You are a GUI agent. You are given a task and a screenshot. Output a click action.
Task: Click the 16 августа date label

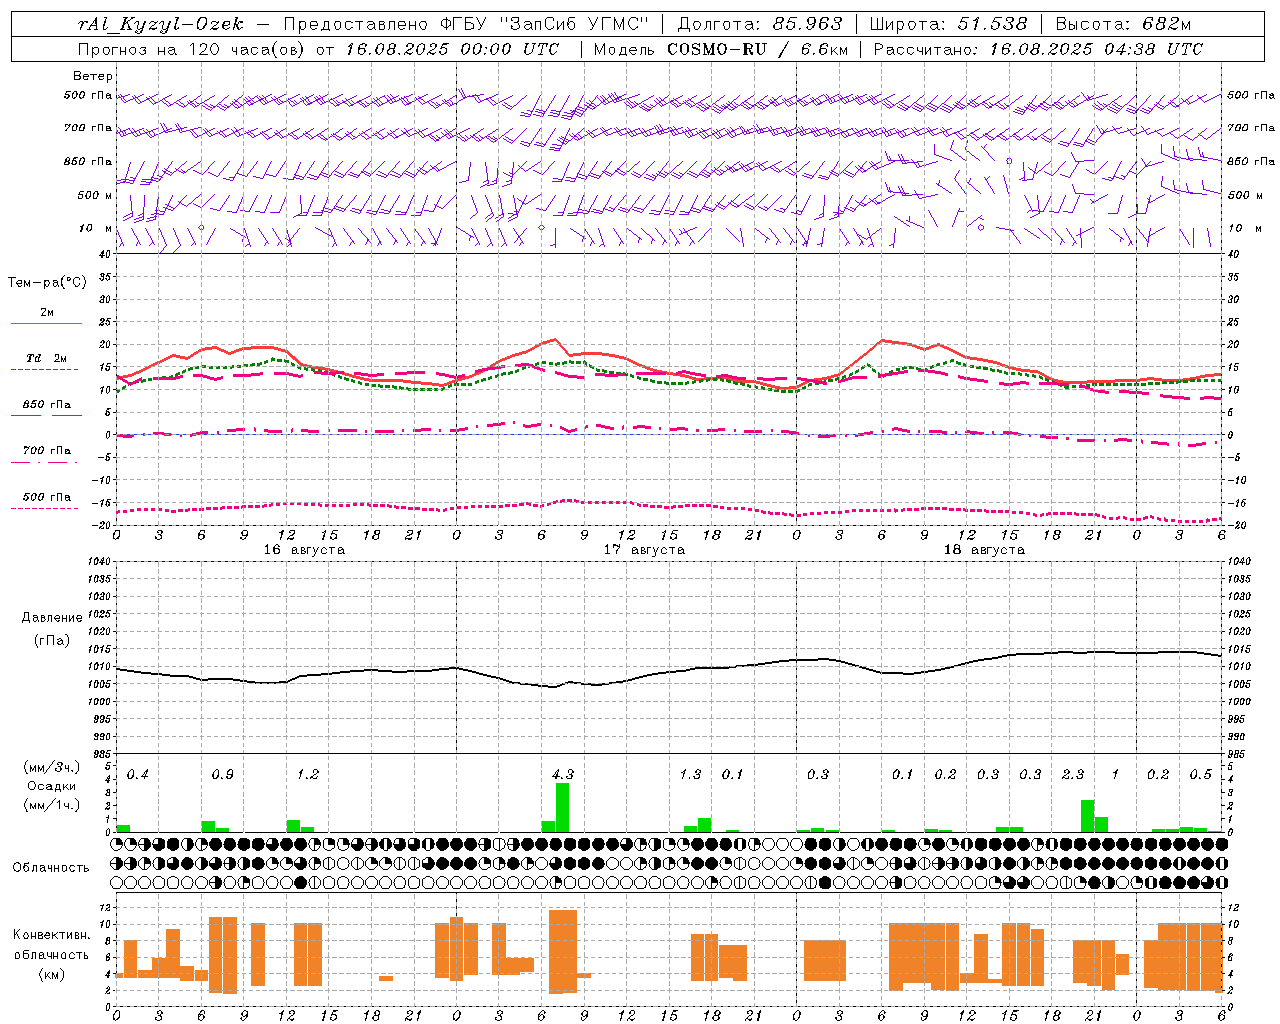click(x=304, y=550)
